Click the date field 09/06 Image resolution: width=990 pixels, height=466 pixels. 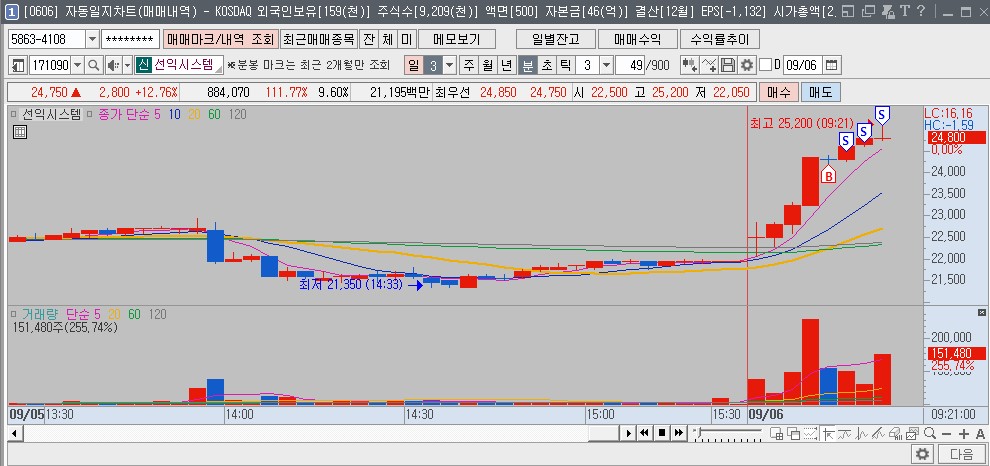[x=802, y=65]
